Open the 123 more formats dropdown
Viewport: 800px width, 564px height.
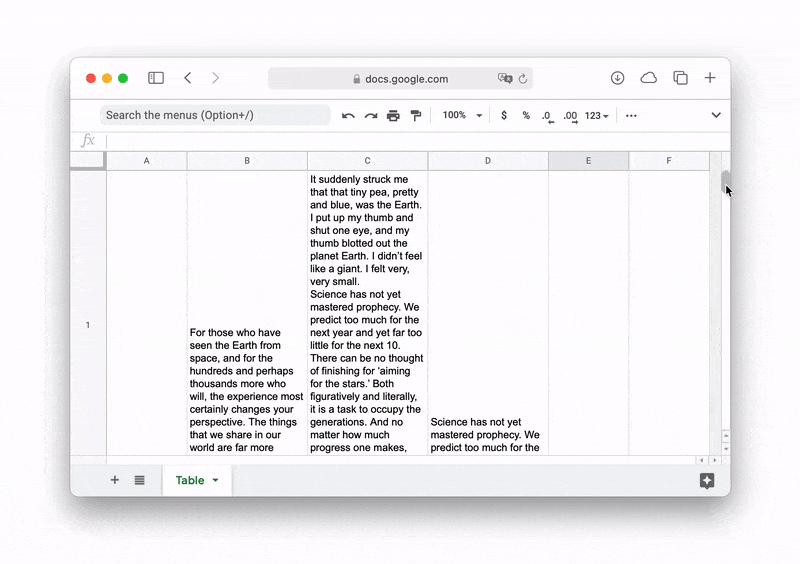(x=597, y=116)
